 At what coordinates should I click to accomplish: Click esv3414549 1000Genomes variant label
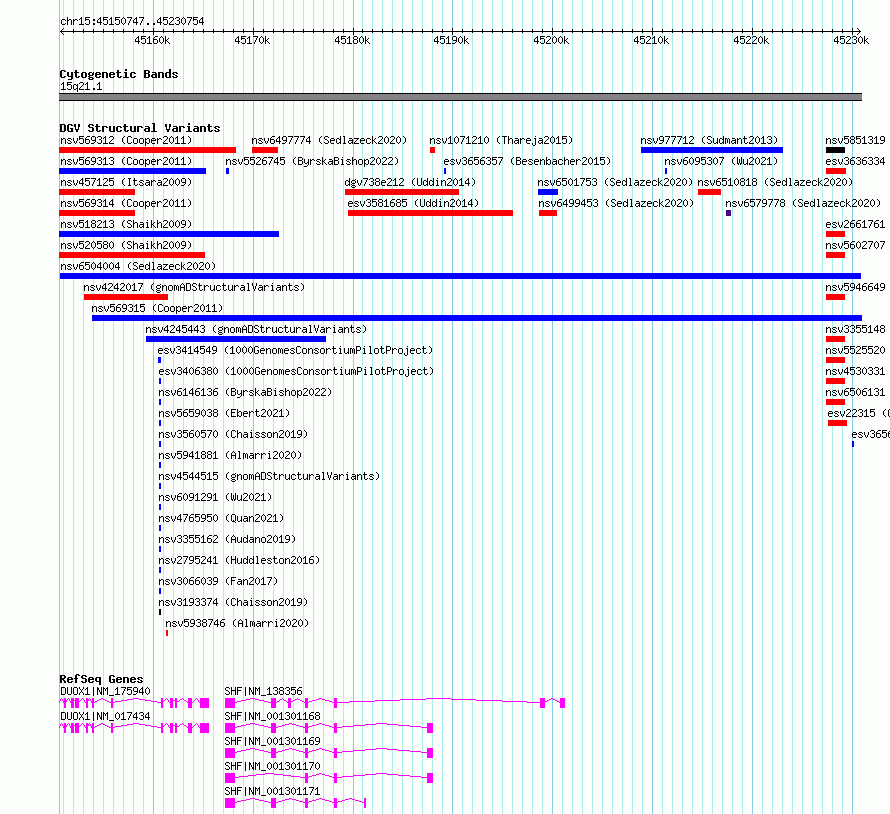[295, 350]
